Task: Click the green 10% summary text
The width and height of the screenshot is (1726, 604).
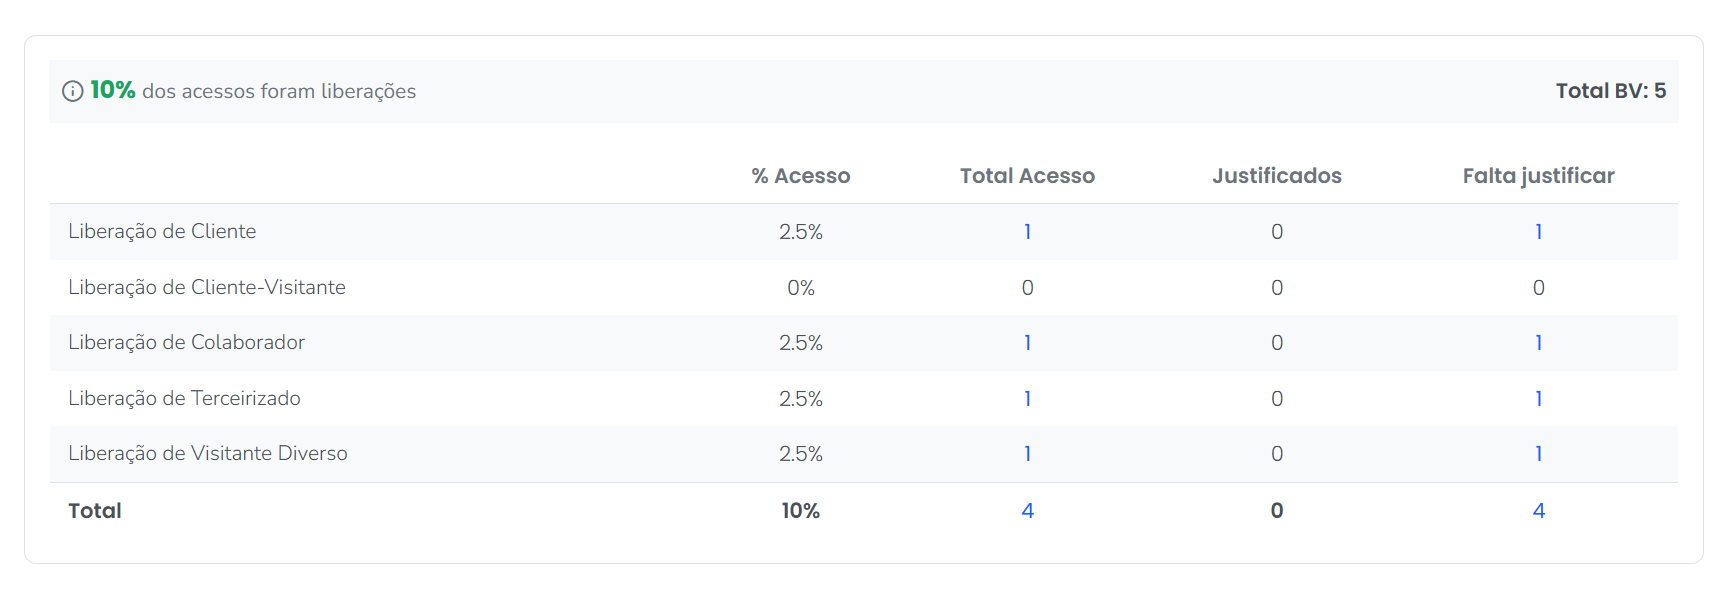Action: [x=113, y=90]
